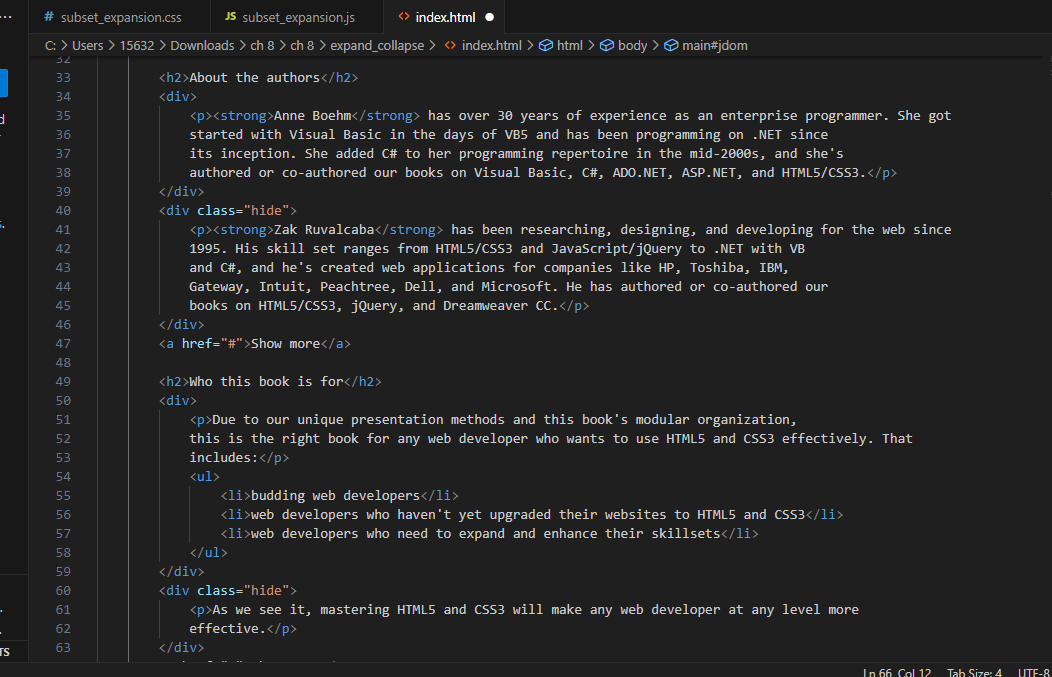
Task: Click line number 40 in the gutter
Action: tap(63, 210)
